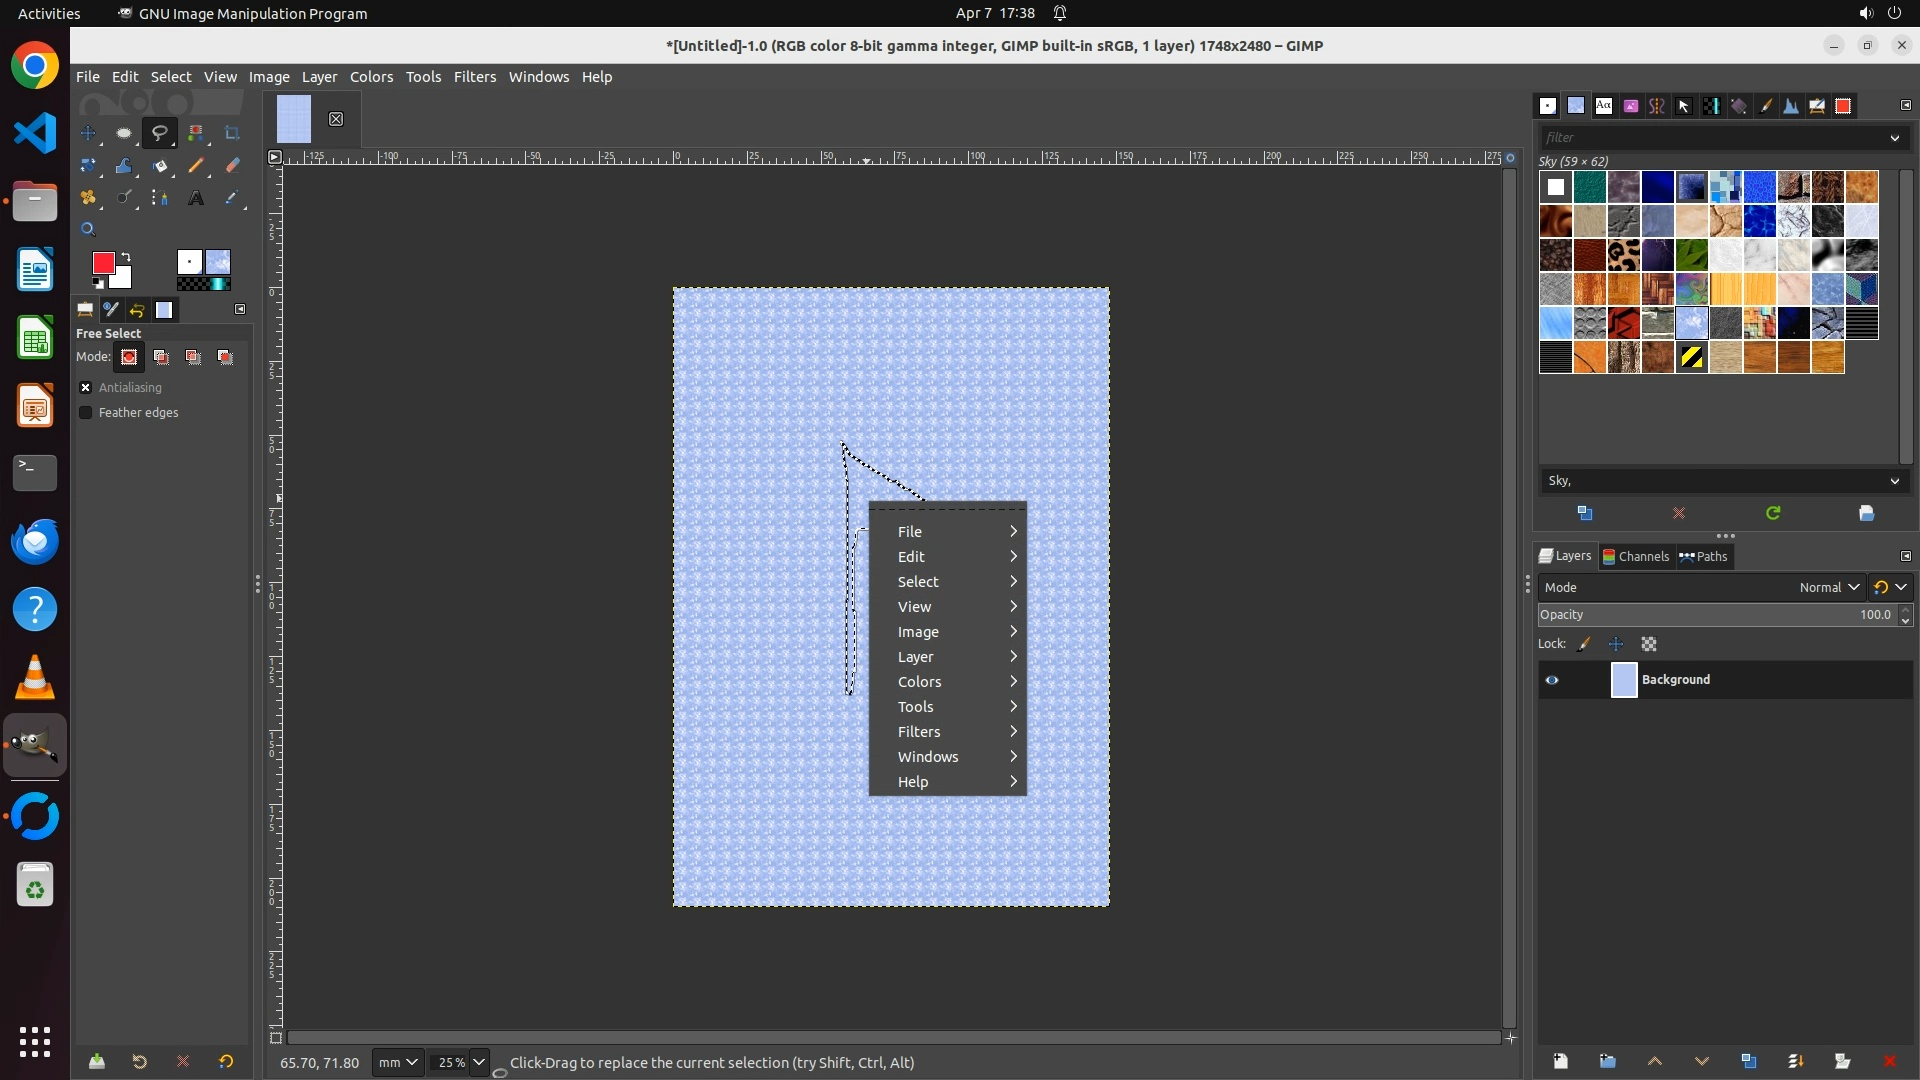Open the Colors menu in menu bar
Viewport: 1920px width, 1080px height.
(371, 77)
